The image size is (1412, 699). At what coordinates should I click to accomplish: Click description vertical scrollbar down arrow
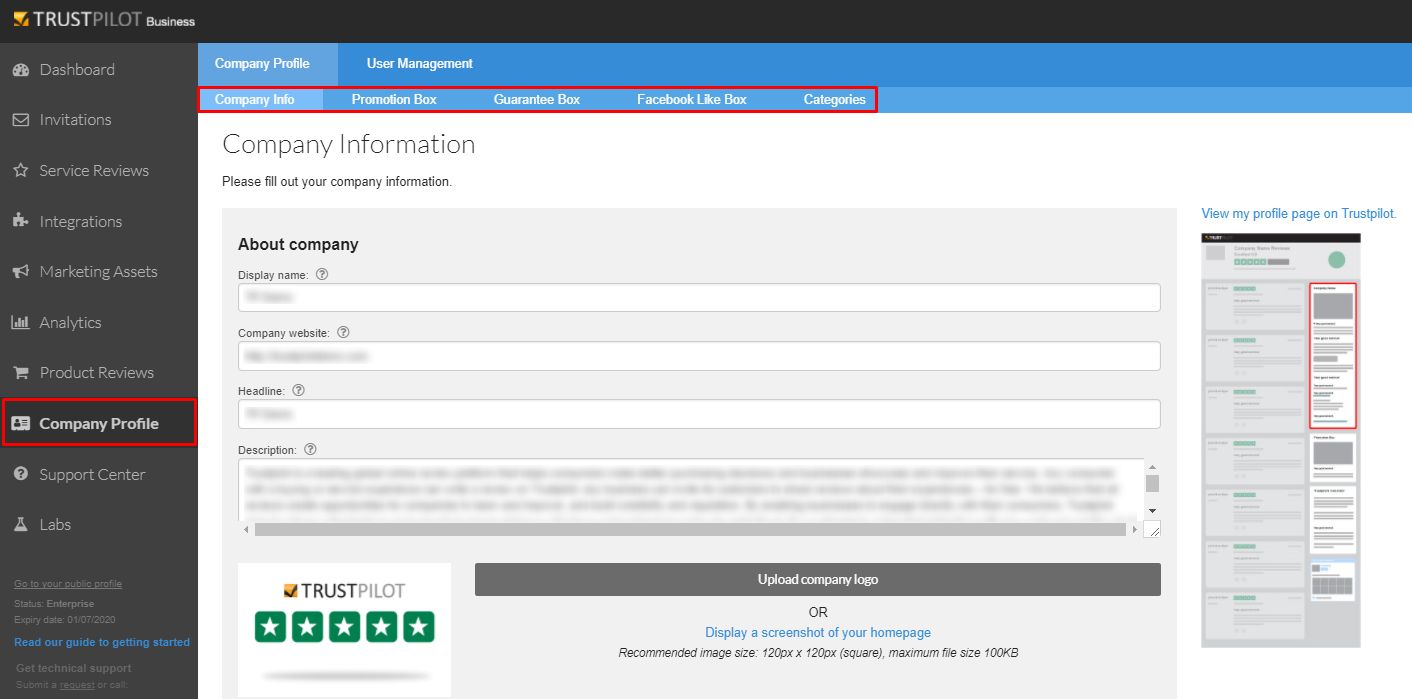coord(1152,511)
